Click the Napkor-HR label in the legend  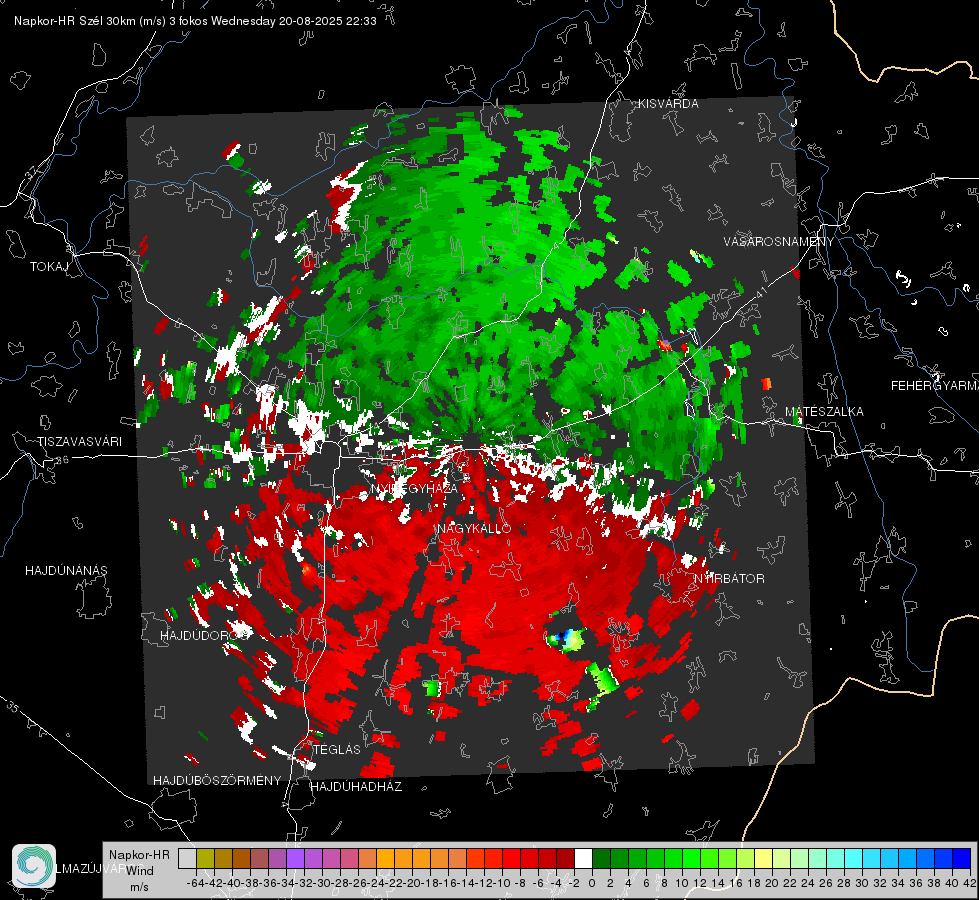coord(139,855)
